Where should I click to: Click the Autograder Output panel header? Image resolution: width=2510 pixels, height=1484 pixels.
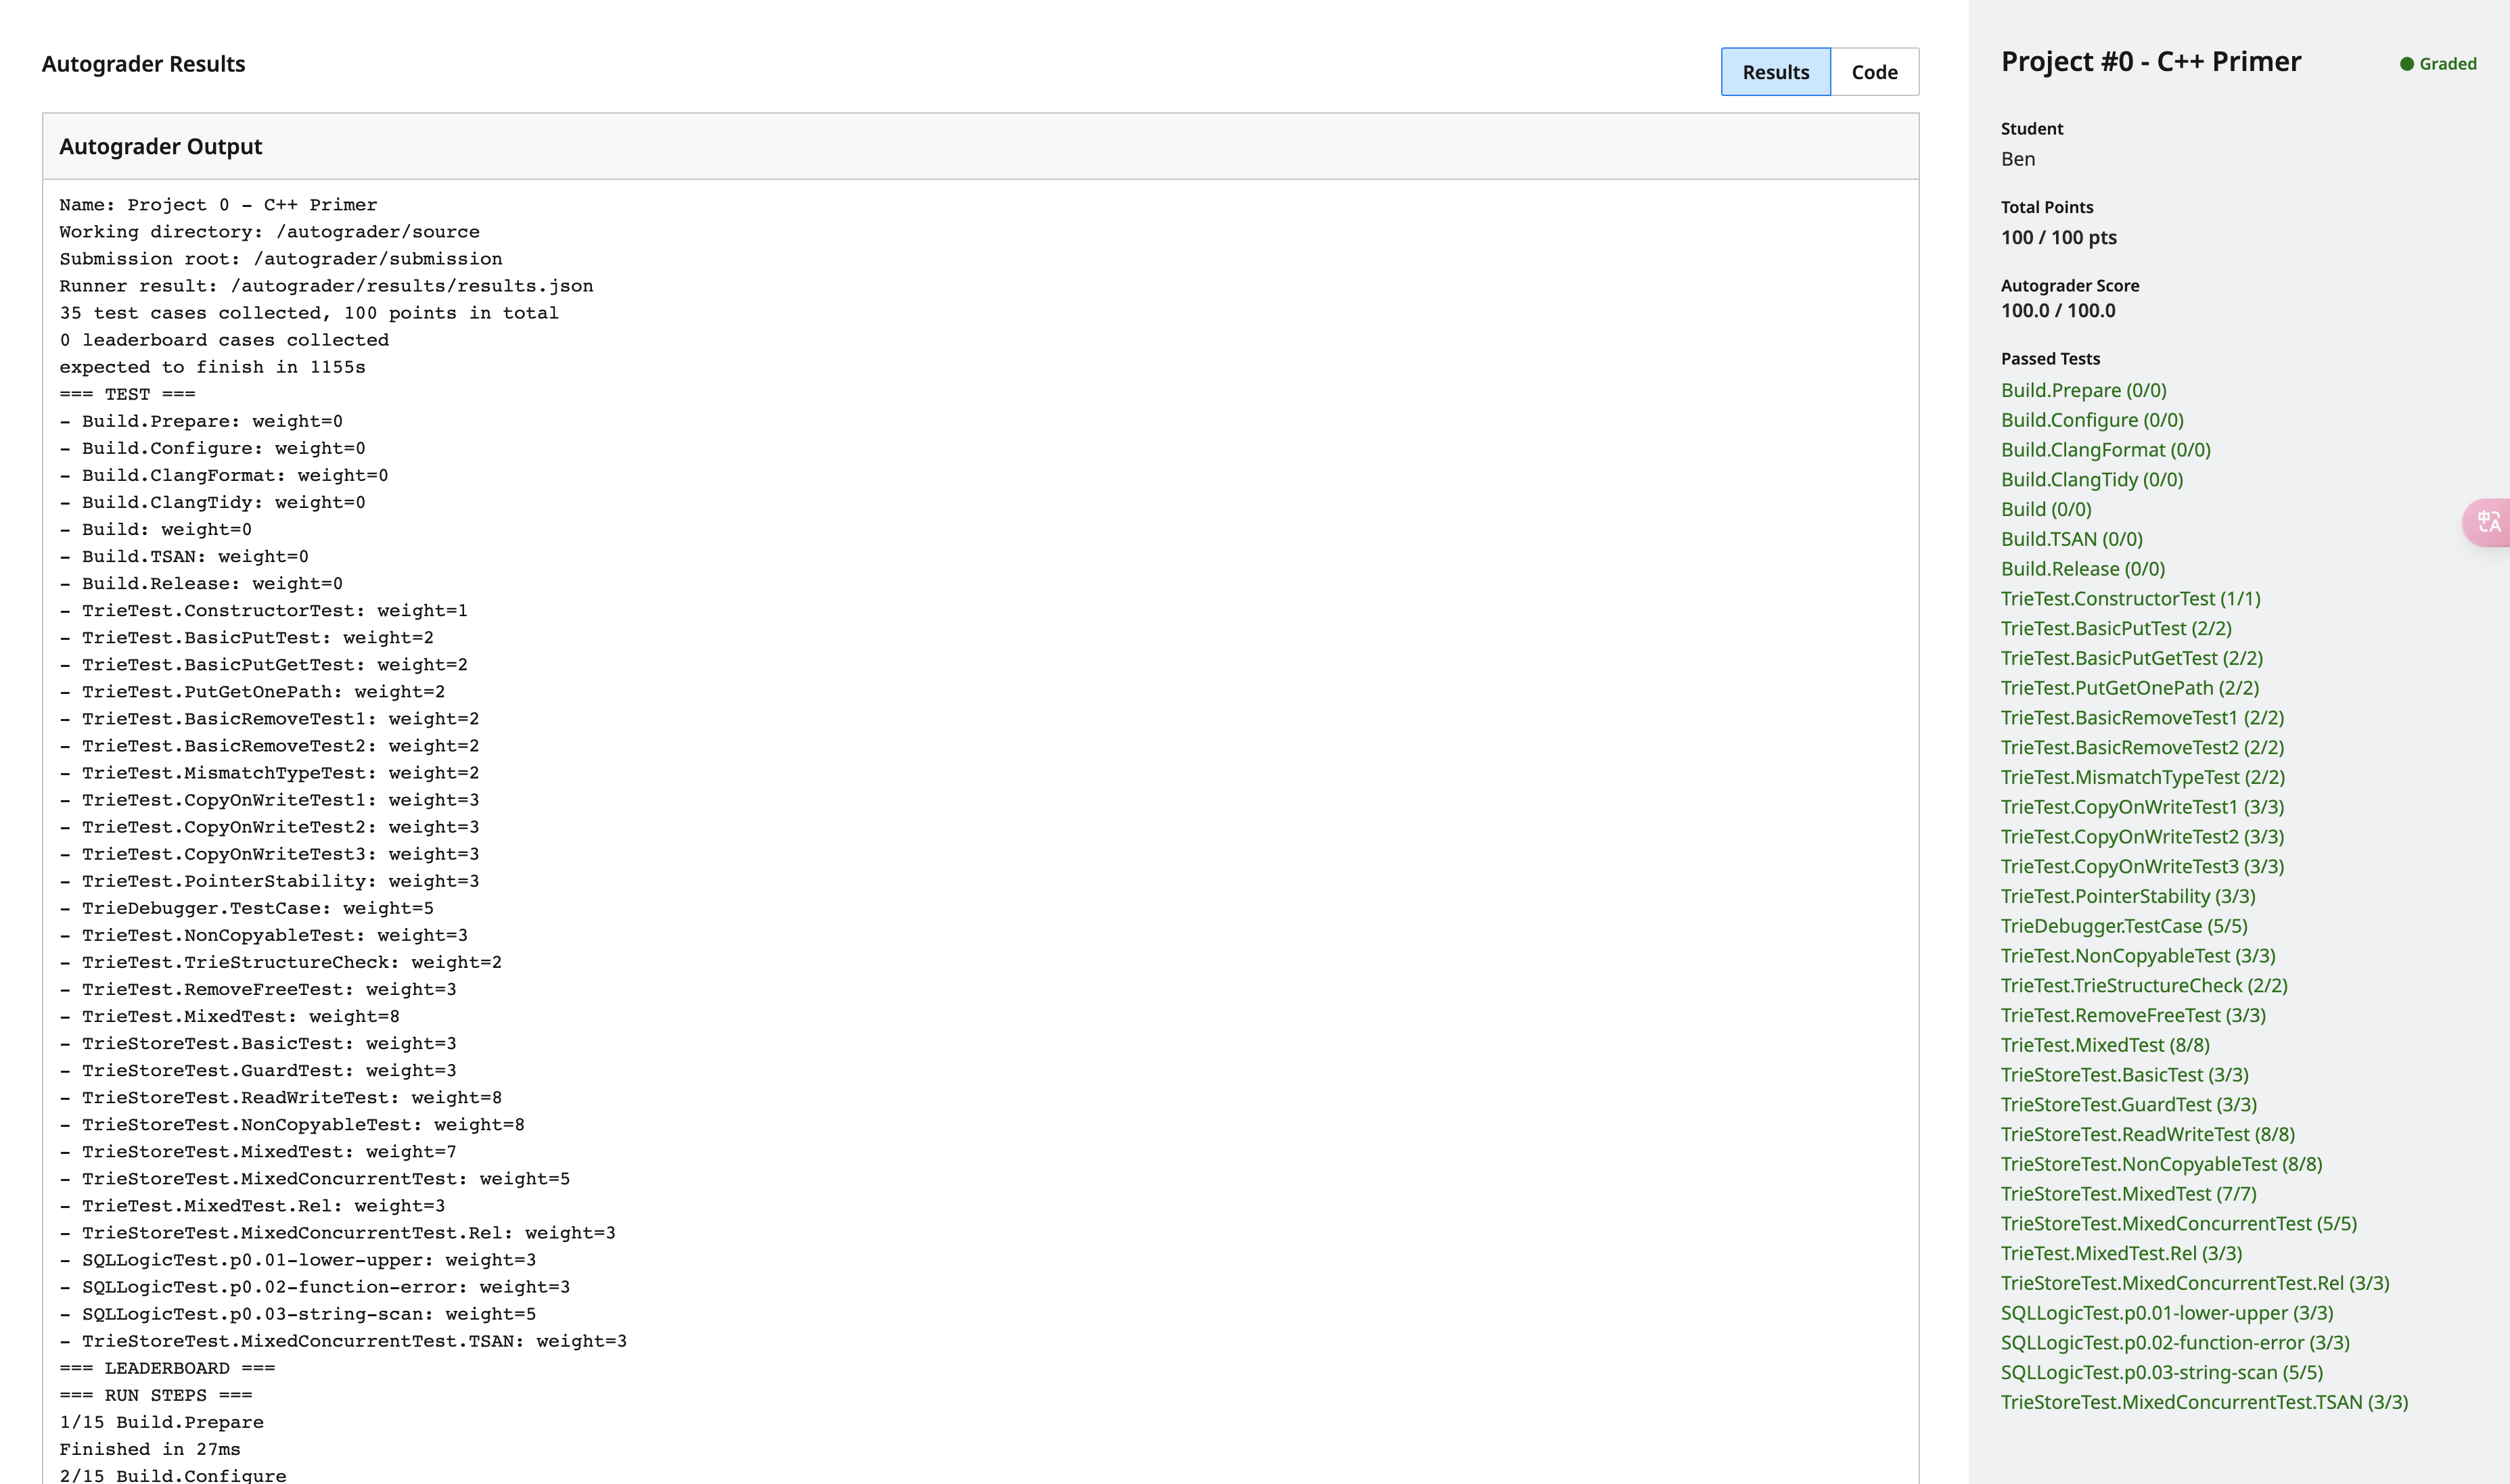160,146
